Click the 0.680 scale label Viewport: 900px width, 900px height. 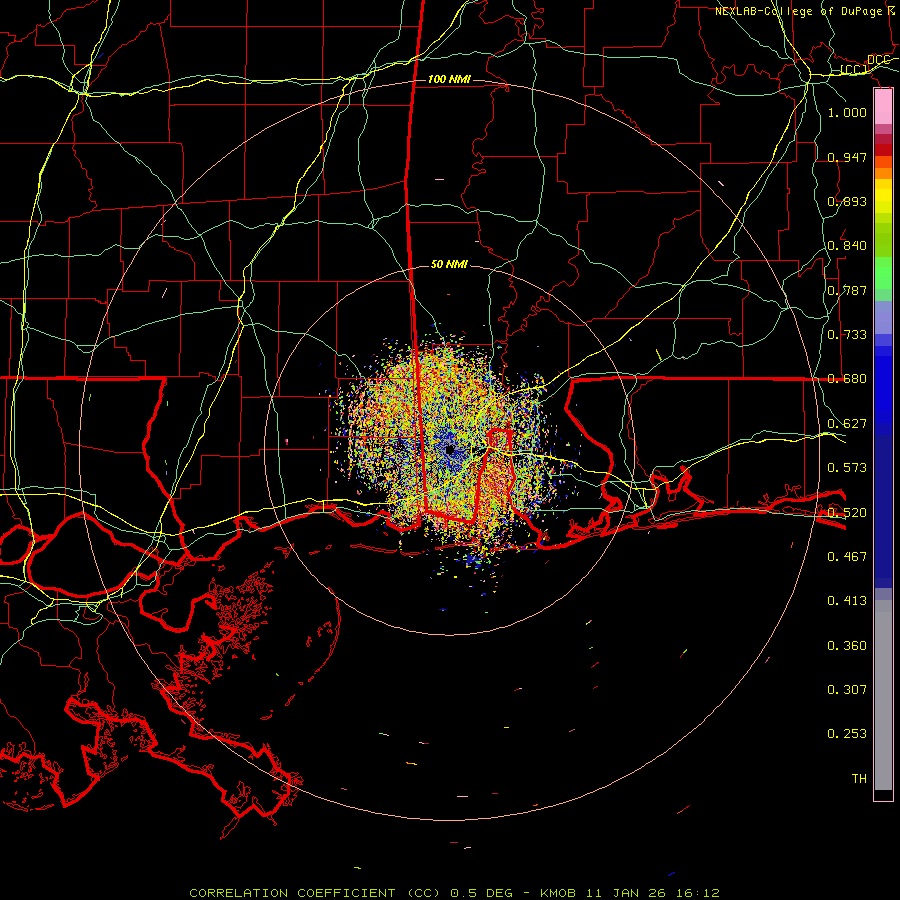point(847,379)
